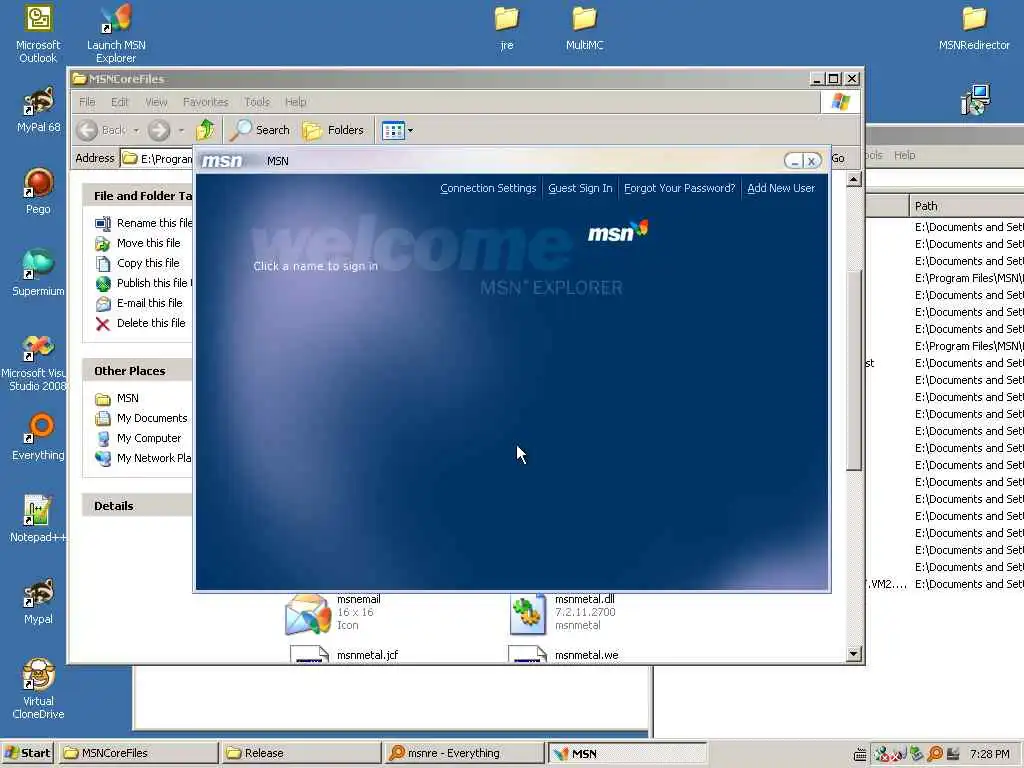Open the Tools menu in MSNCoreFiles

257,102
